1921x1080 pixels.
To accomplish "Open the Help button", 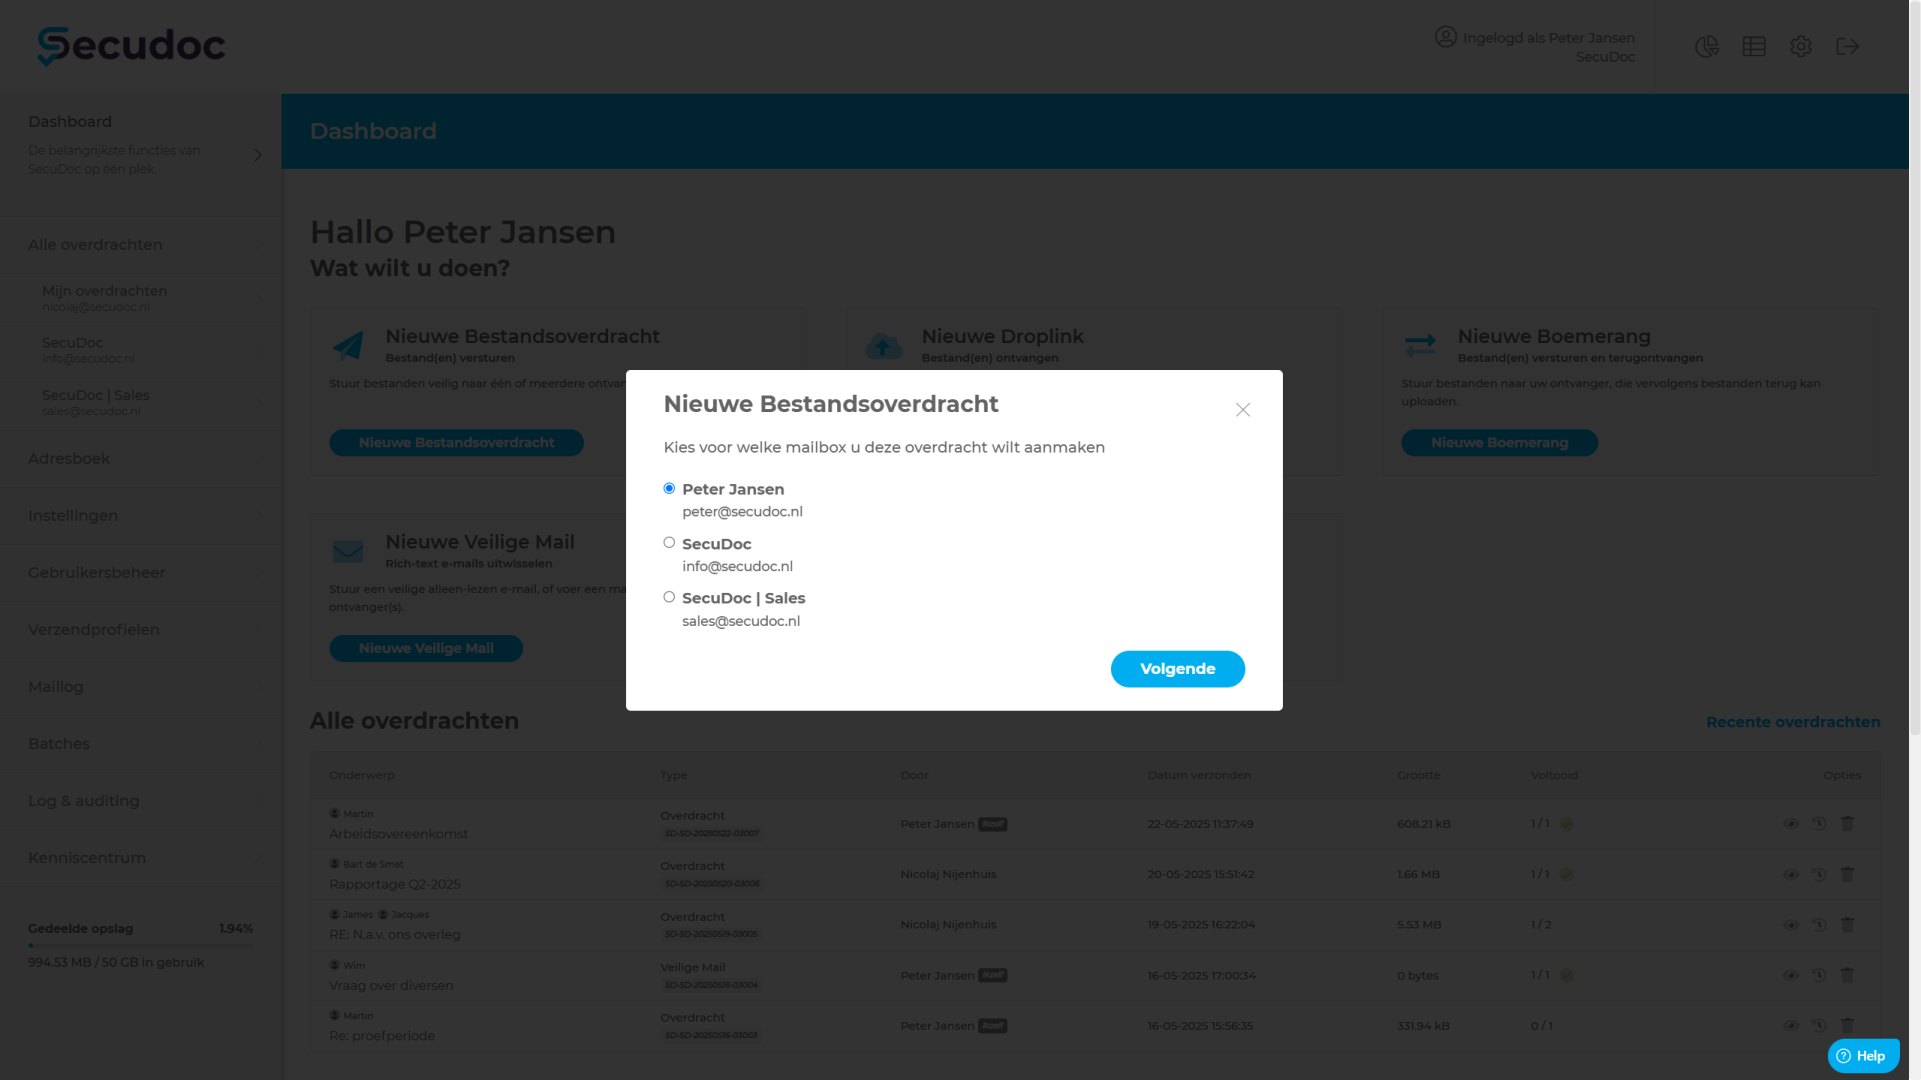I will click(x=1863, y=1056).
